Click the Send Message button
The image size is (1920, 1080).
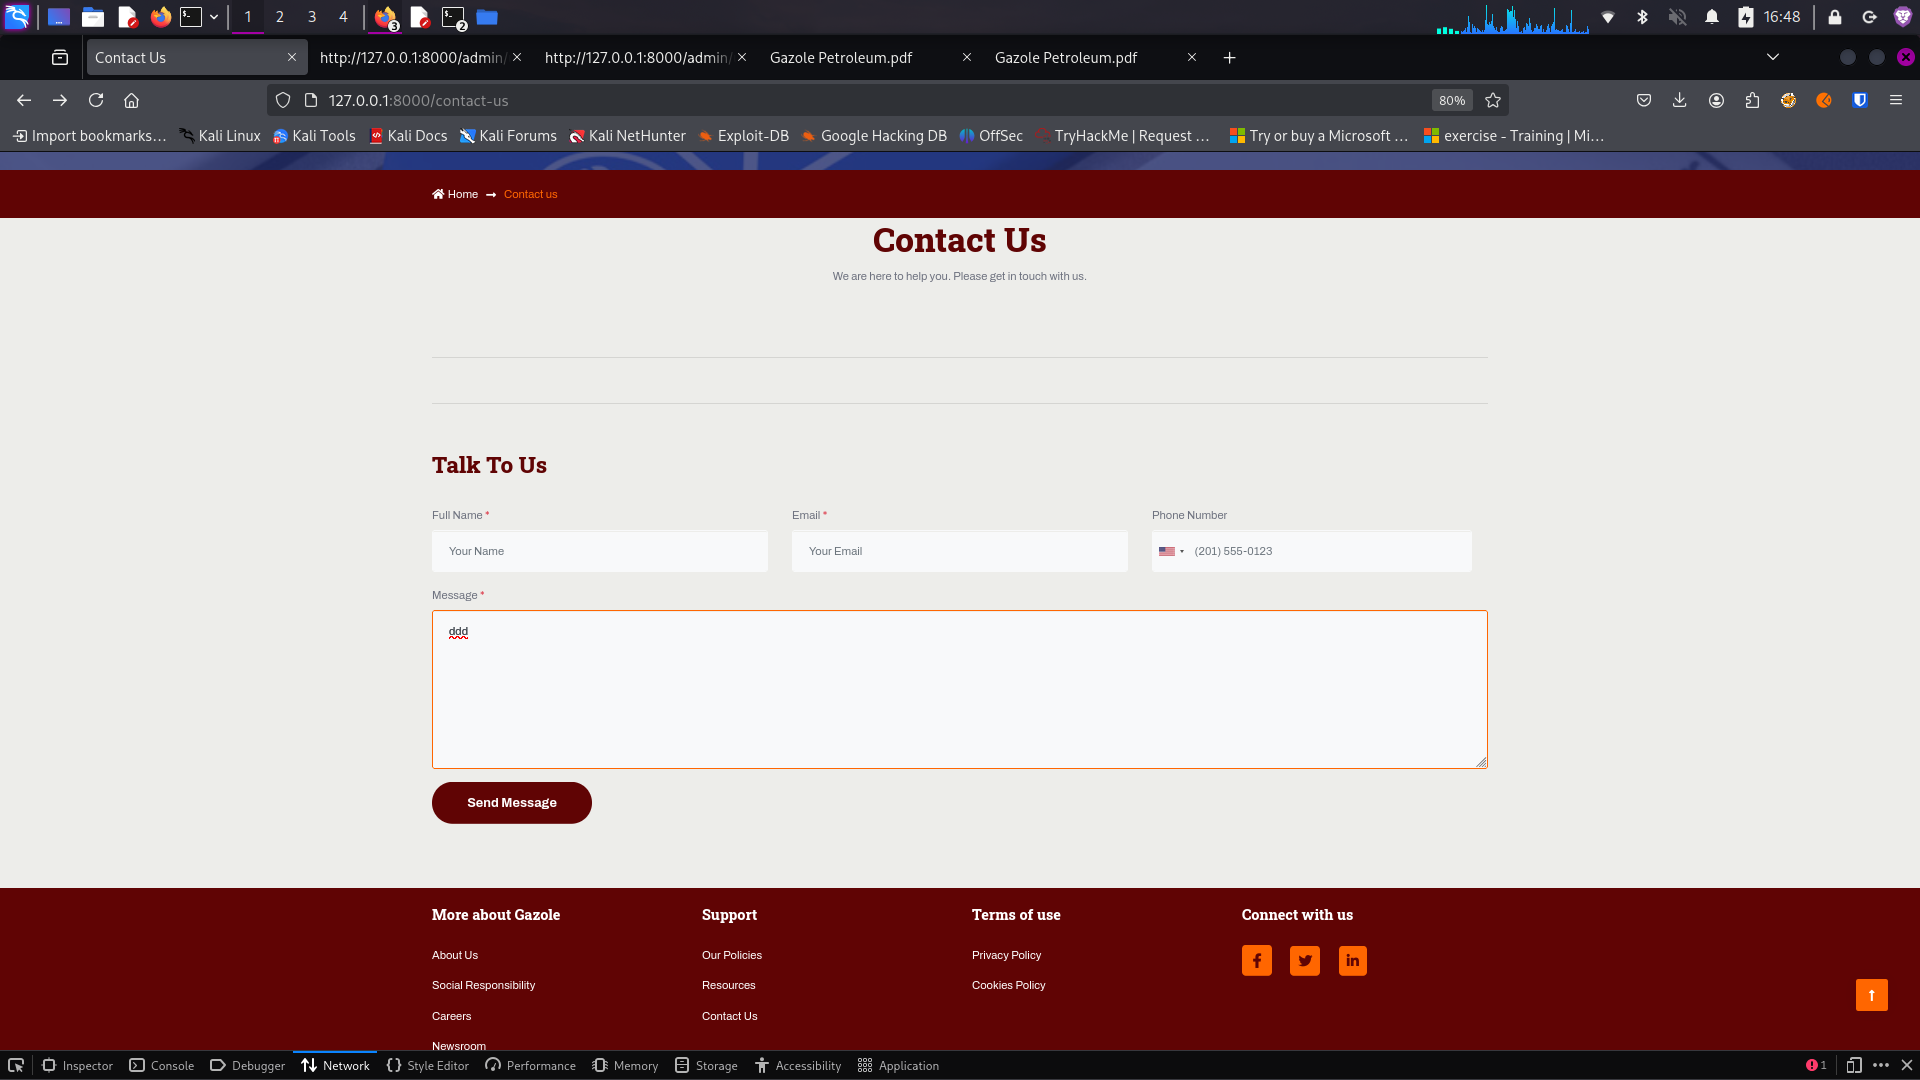point(511,802)
